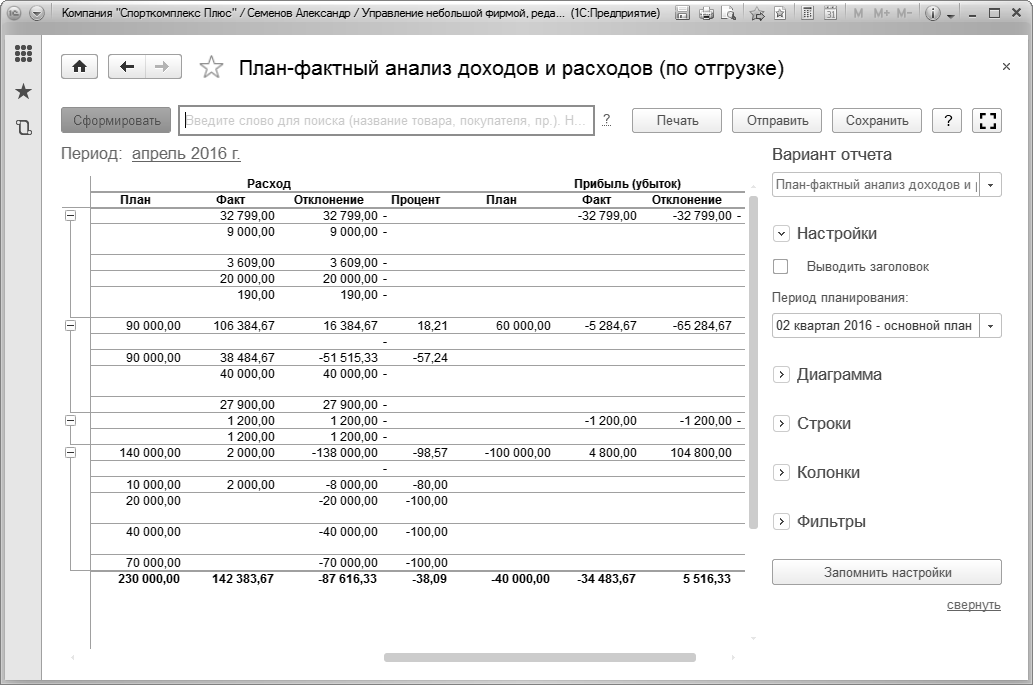Collapse the Настройки section
Viewport: 1033px width, 685px height.
click(781, 234)
